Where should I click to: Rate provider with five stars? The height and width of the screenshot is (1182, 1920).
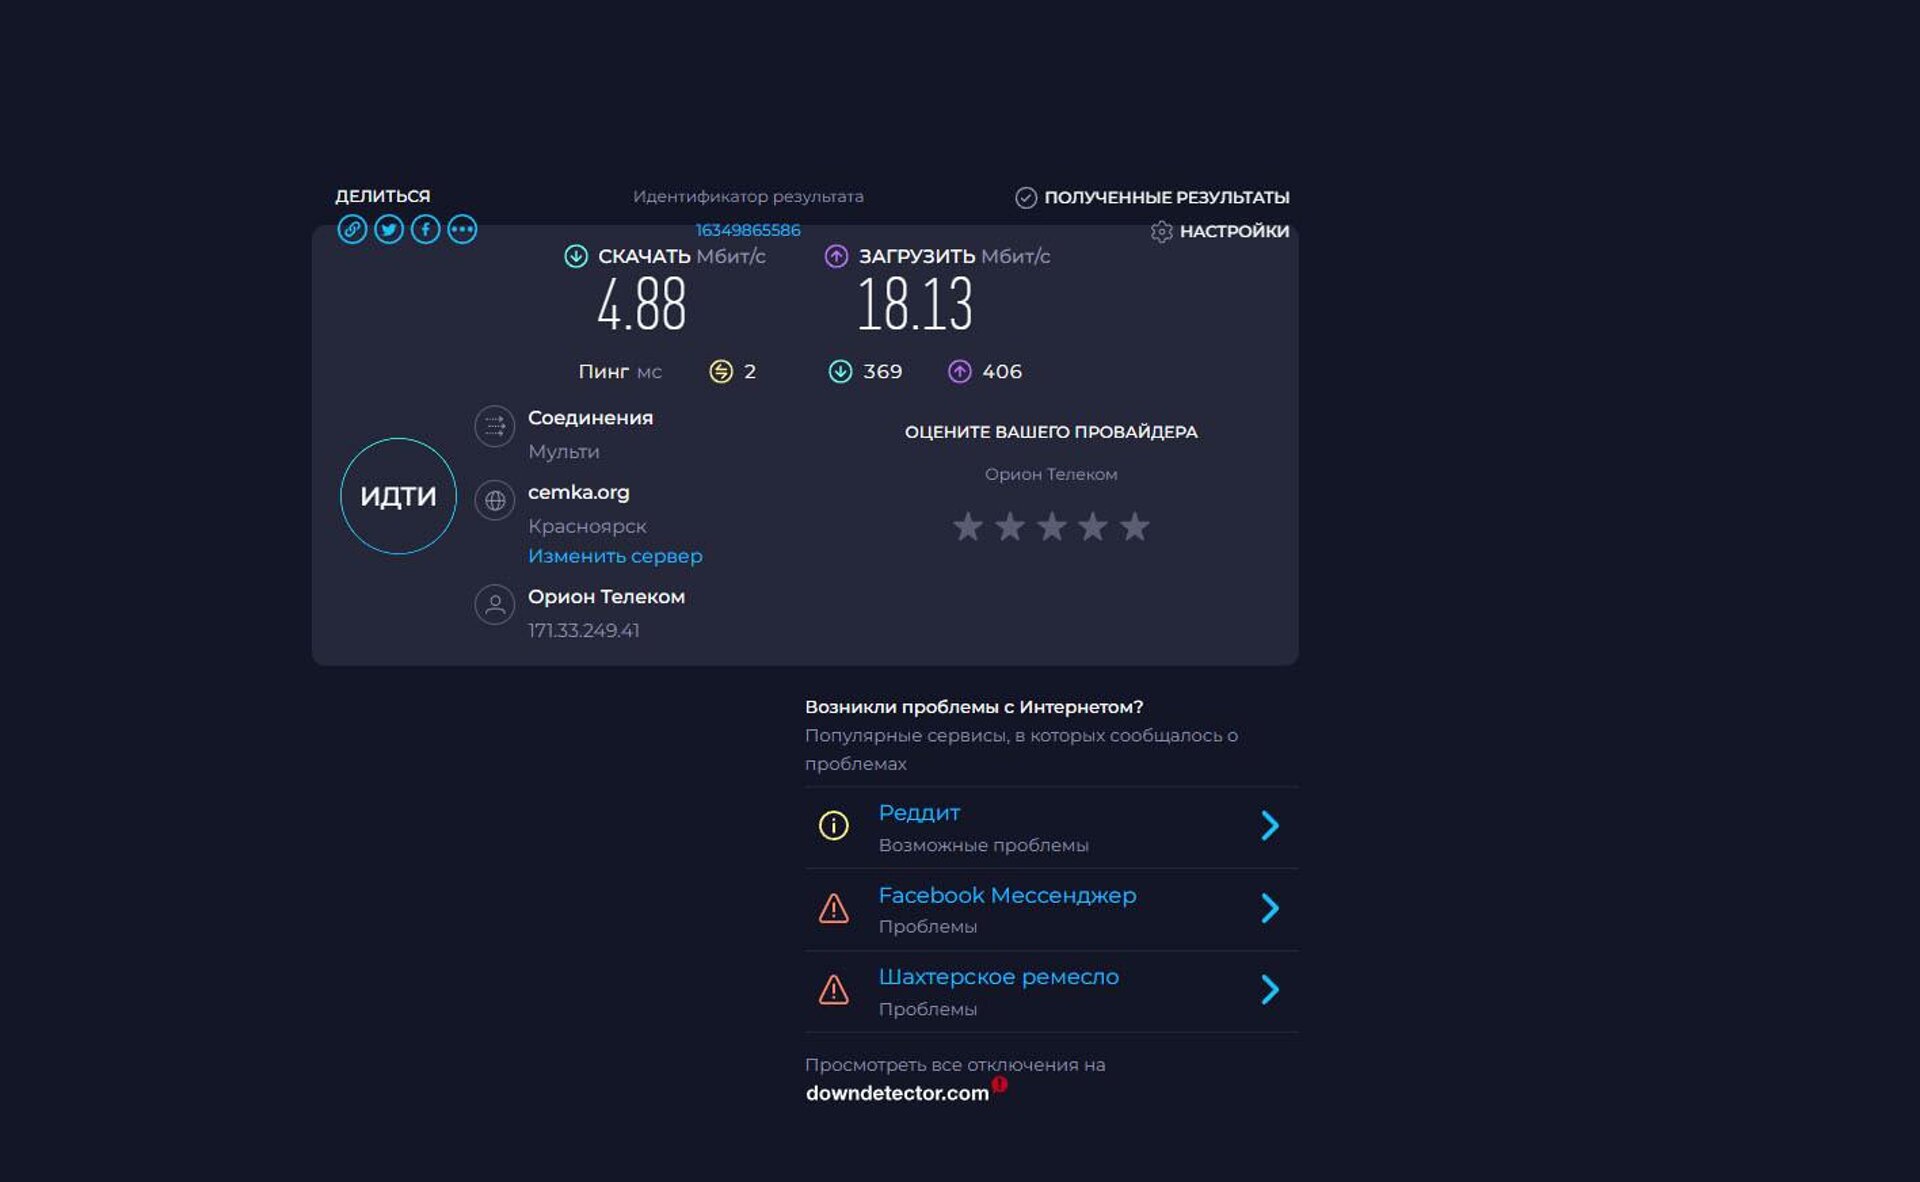point(1135,526)
